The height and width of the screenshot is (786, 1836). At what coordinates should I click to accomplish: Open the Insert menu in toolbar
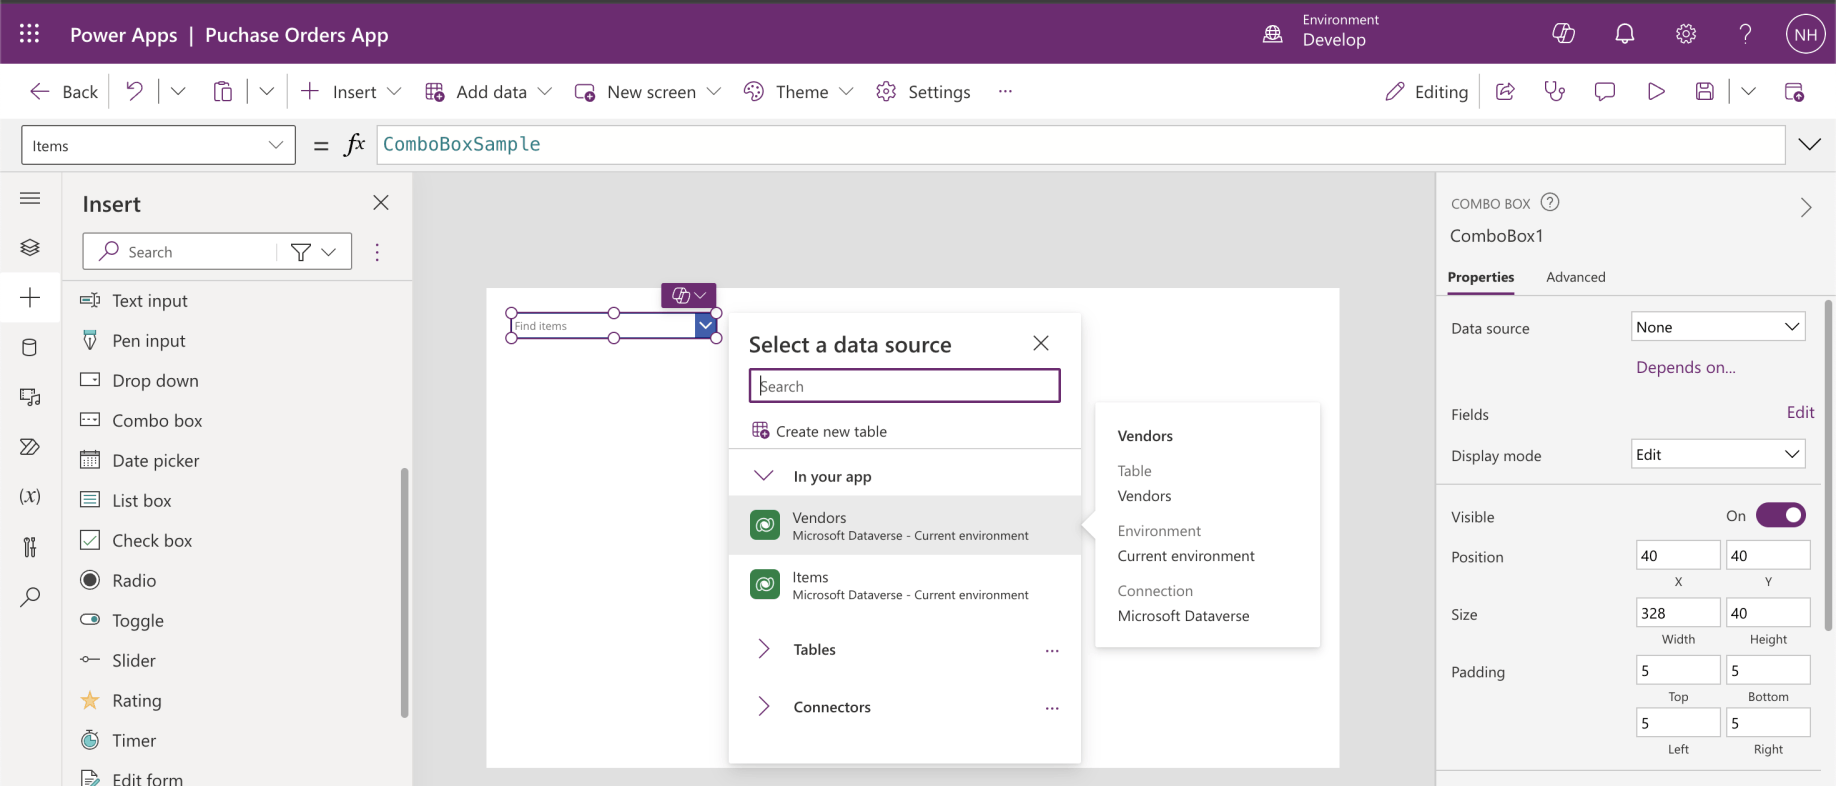point(353,92)
